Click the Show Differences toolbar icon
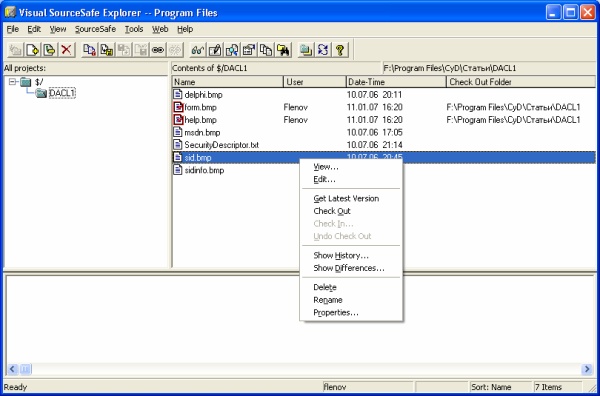 232,50
